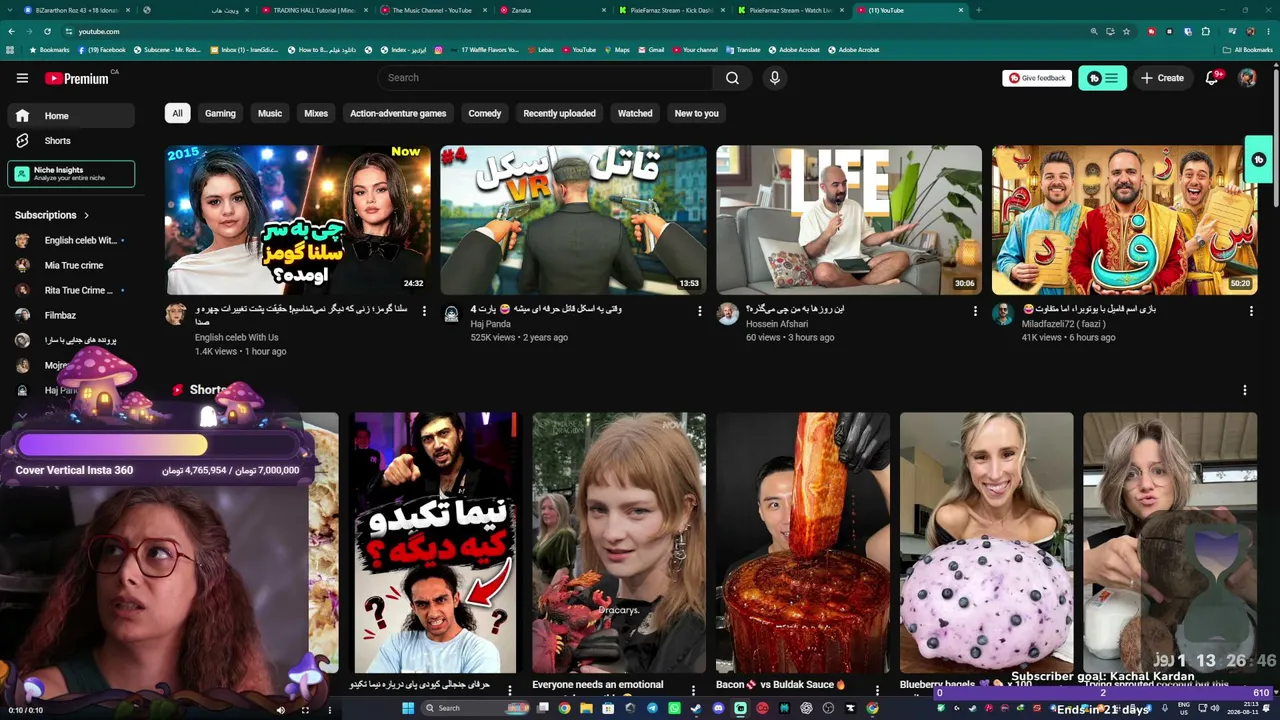Open options for Everyone needs an emotional short
Viewport: 1280px width, 720px height.
click(693, 689)
